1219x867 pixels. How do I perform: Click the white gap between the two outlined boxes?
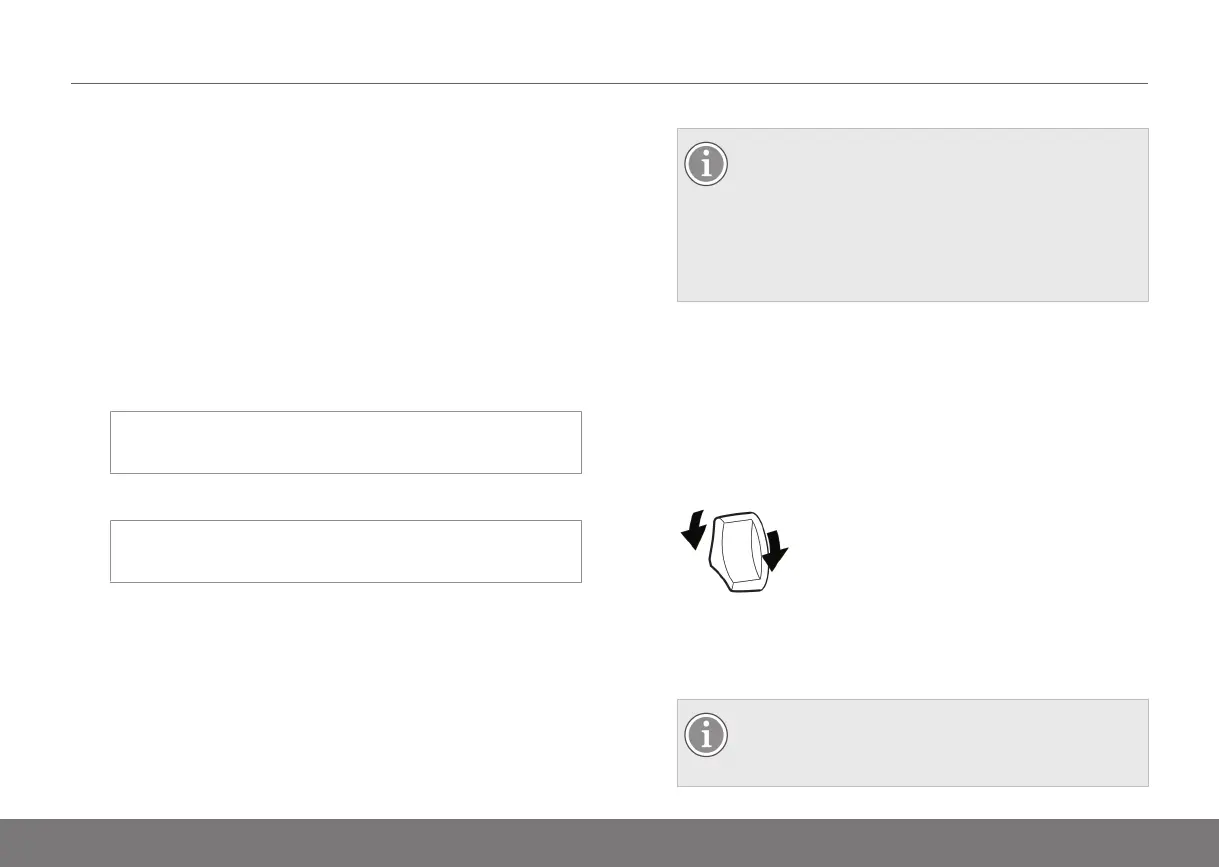tap(345, 496)
